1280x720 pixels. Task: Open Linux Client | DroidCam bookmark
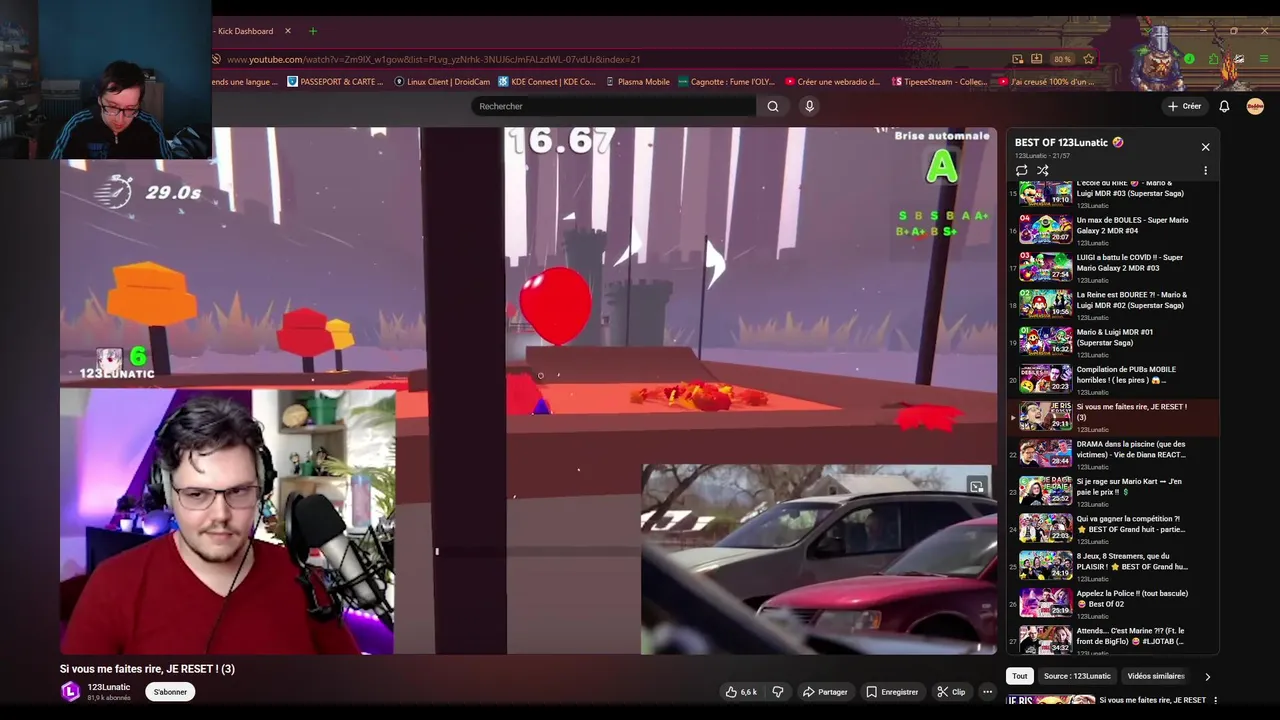(442, 82)
